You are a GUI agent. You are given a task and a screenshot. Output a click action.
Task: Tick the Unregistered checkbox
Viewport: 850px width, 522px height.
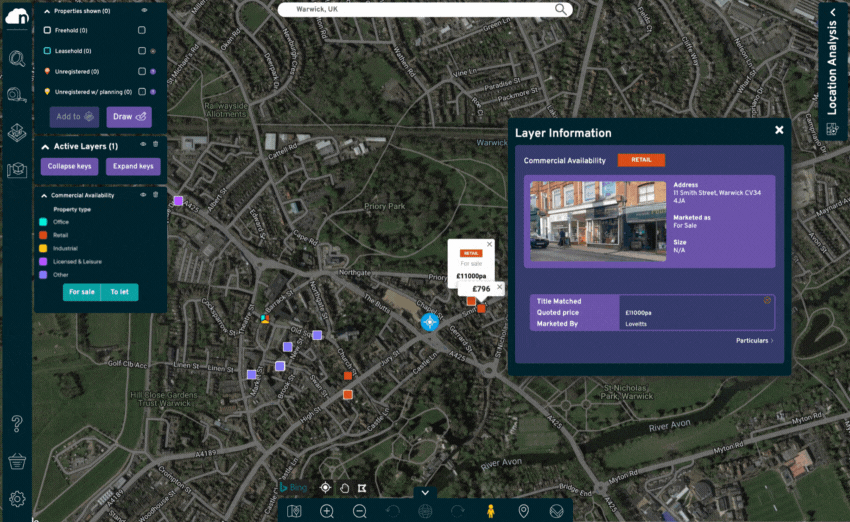[x=141, y=72]
